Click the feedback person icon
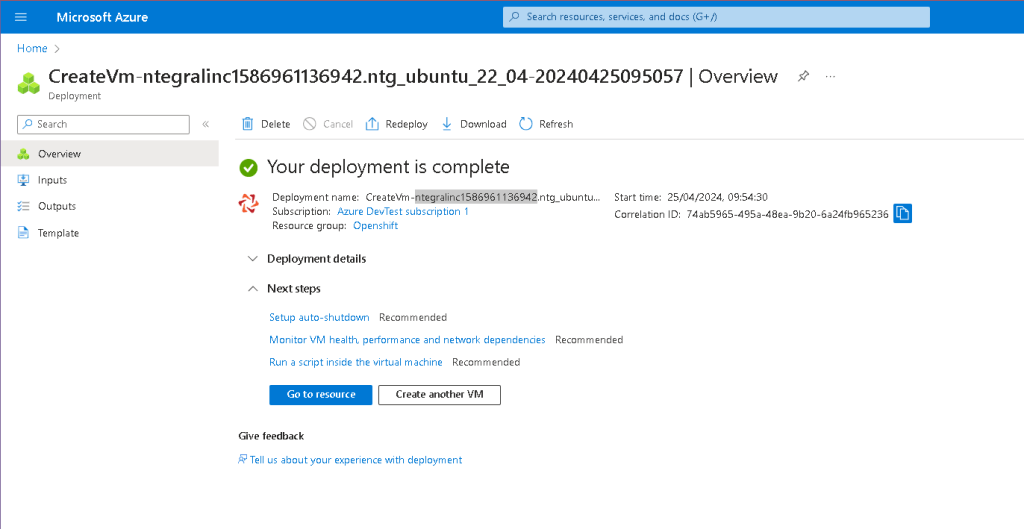 [x=243, y=459]
